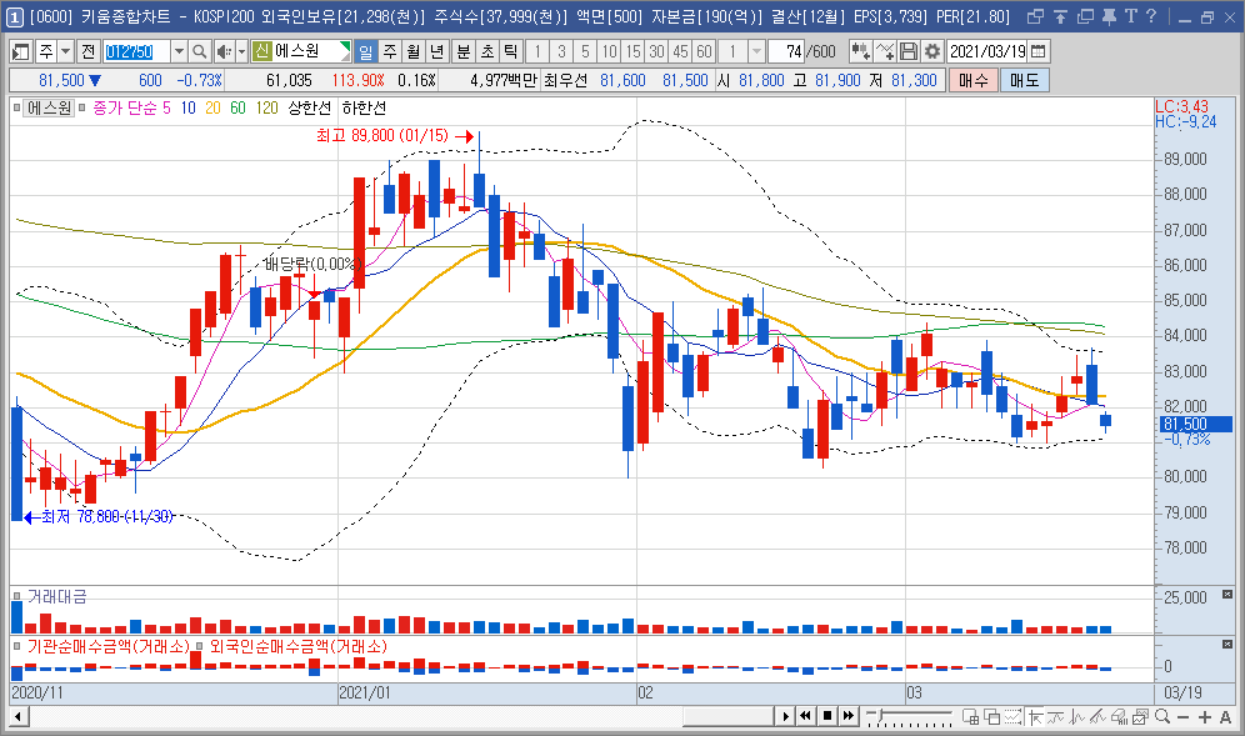Viewport: 1245px width, 736px height.
Task: Click the 74 bar count input field
Action: (786, 52)
